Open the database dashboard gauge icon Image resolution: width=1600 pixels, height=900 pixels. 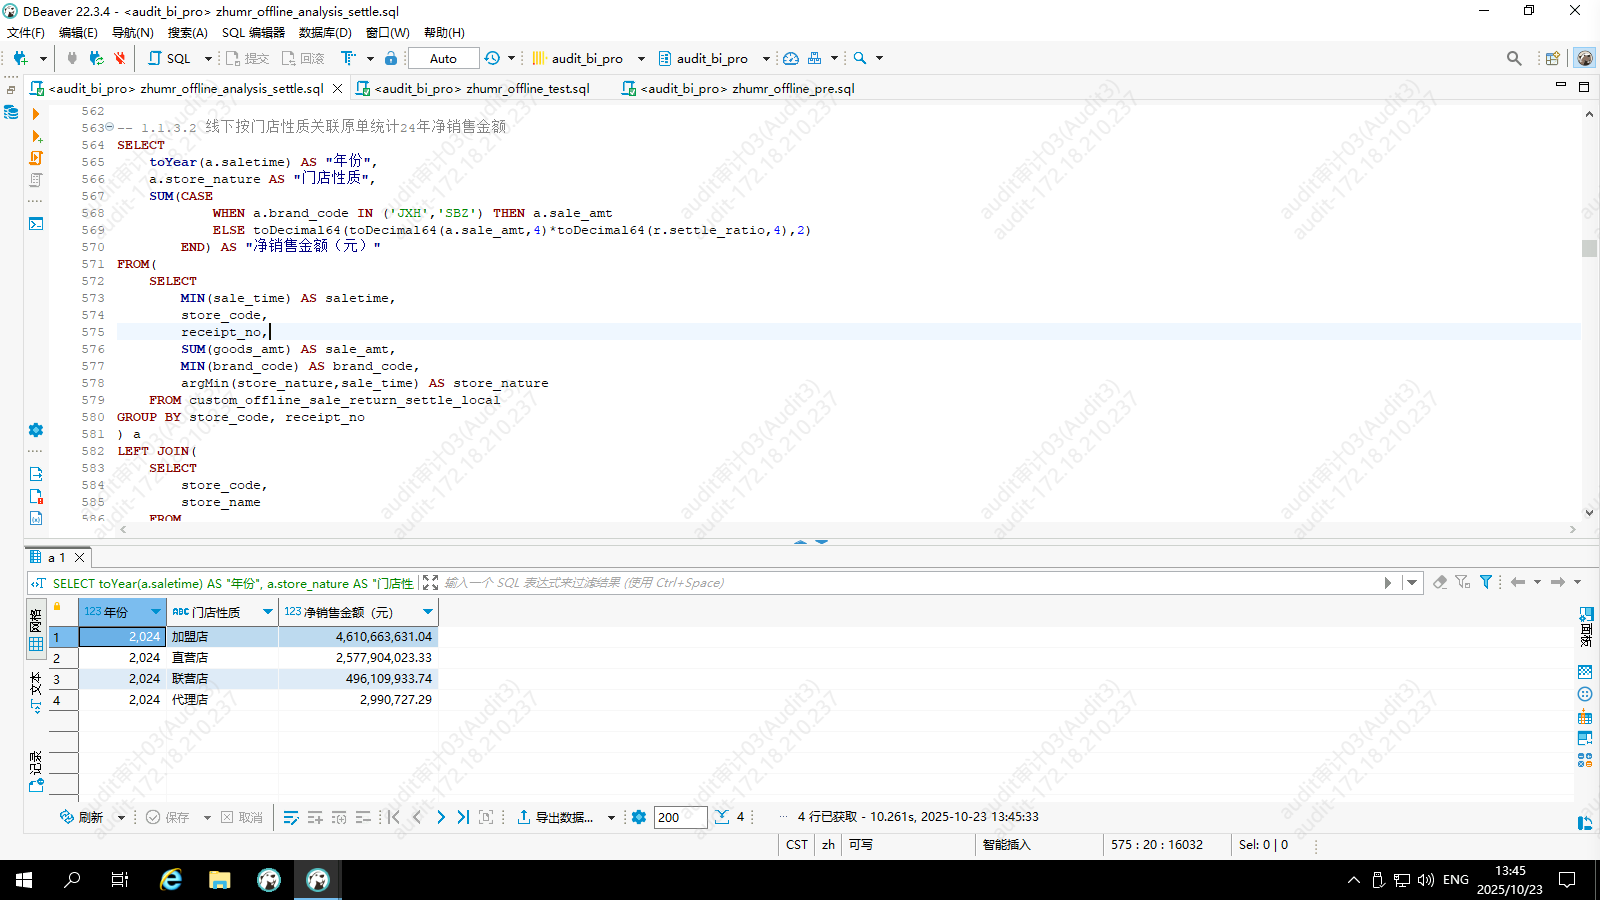pyautogui.click(x=791, y=58)
